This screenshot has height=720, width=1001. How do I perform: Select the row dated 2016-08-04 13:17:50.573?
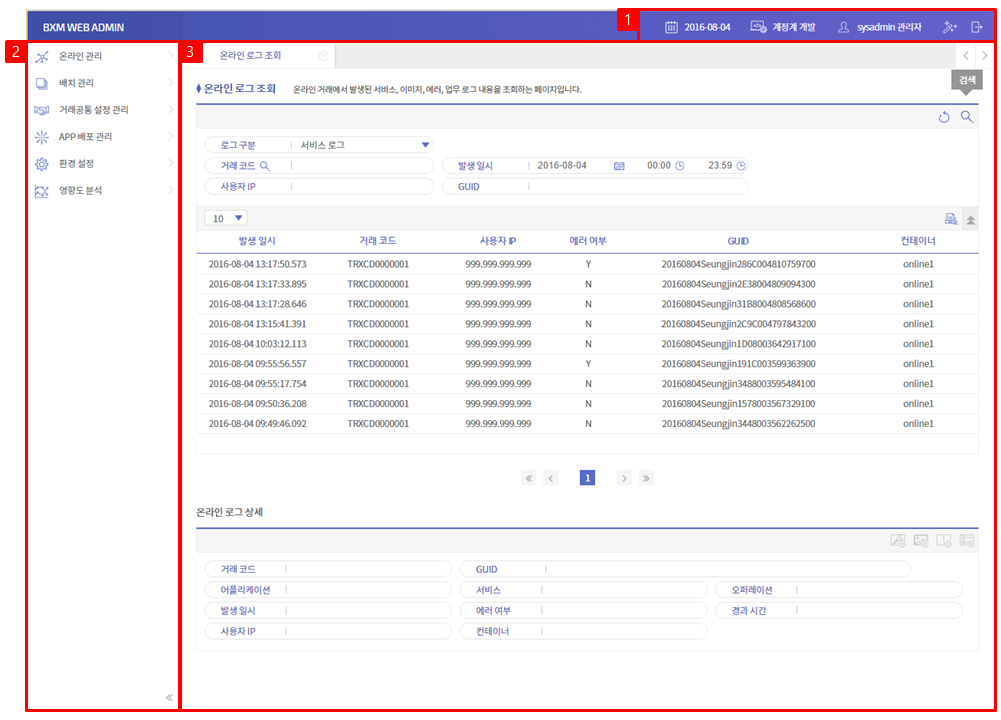point(587,264)
